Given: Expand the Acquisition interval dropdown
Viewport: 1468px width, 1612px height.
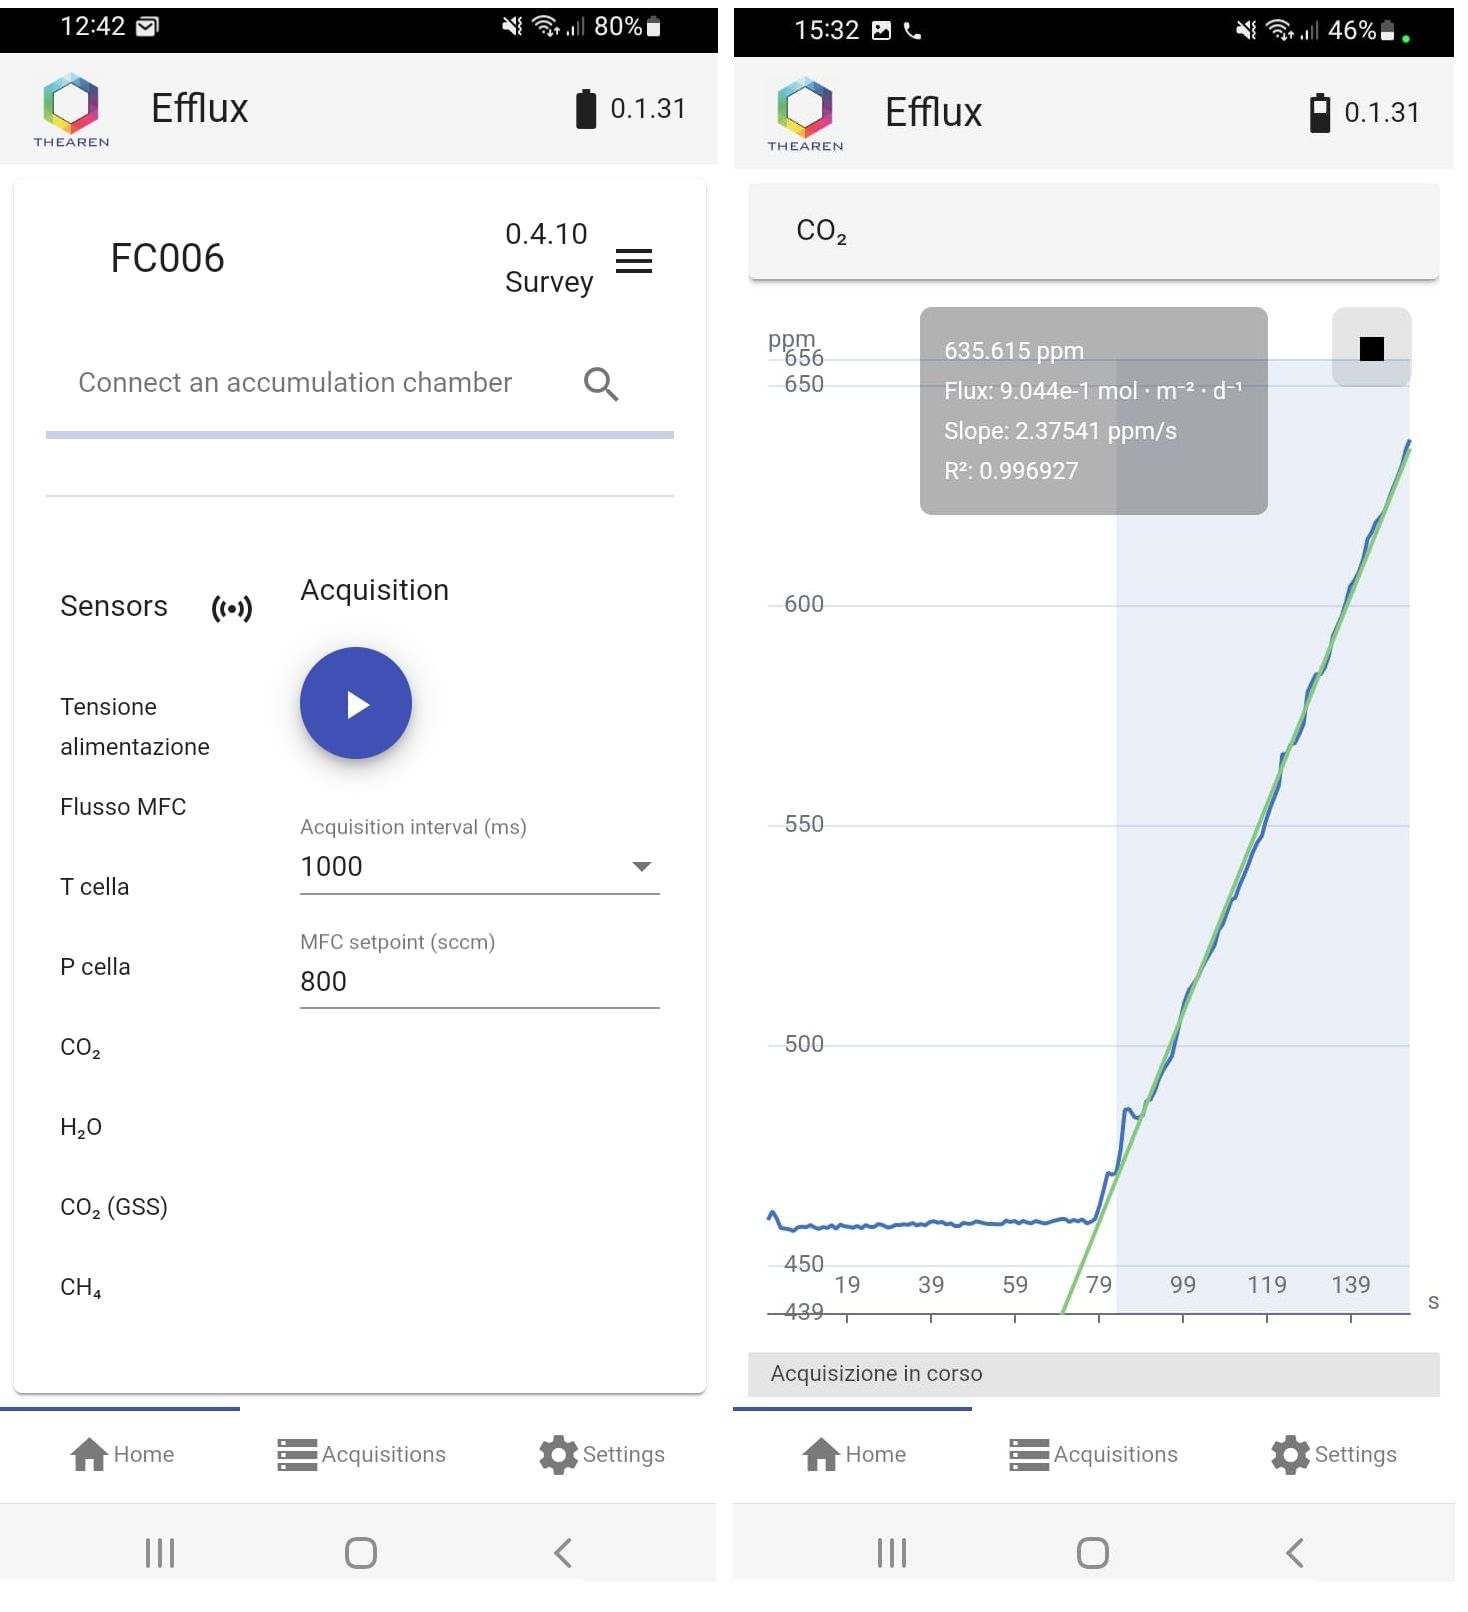Looking at the screenshot, I should 642,867.
